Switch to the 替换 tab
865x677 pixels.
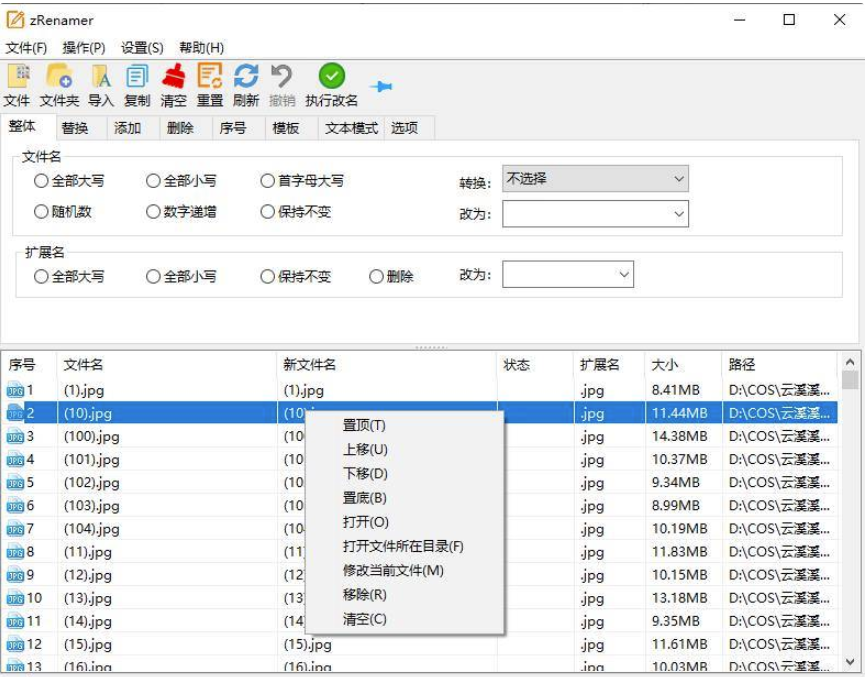(x=75, y=128)
